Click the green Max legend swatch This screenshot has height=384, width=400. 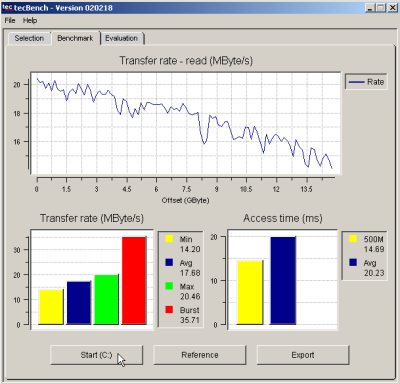coord(169,286)
